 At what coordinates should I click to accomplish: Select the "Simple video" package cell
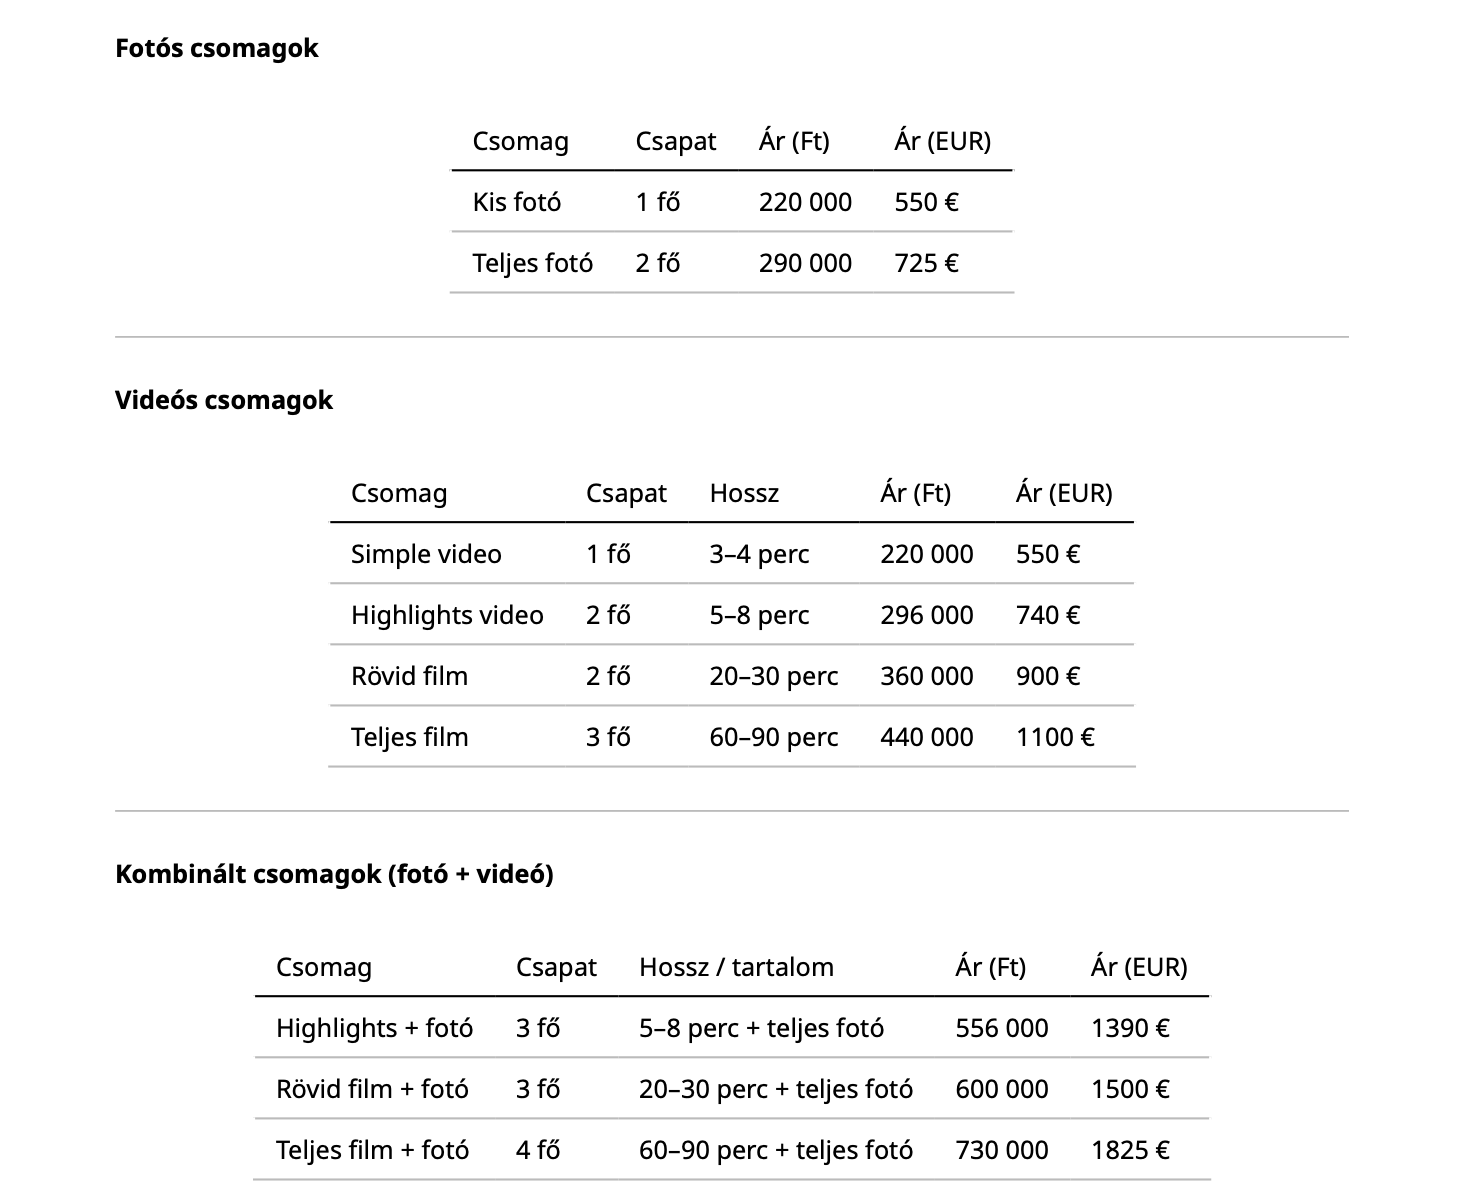click(426, 554)
